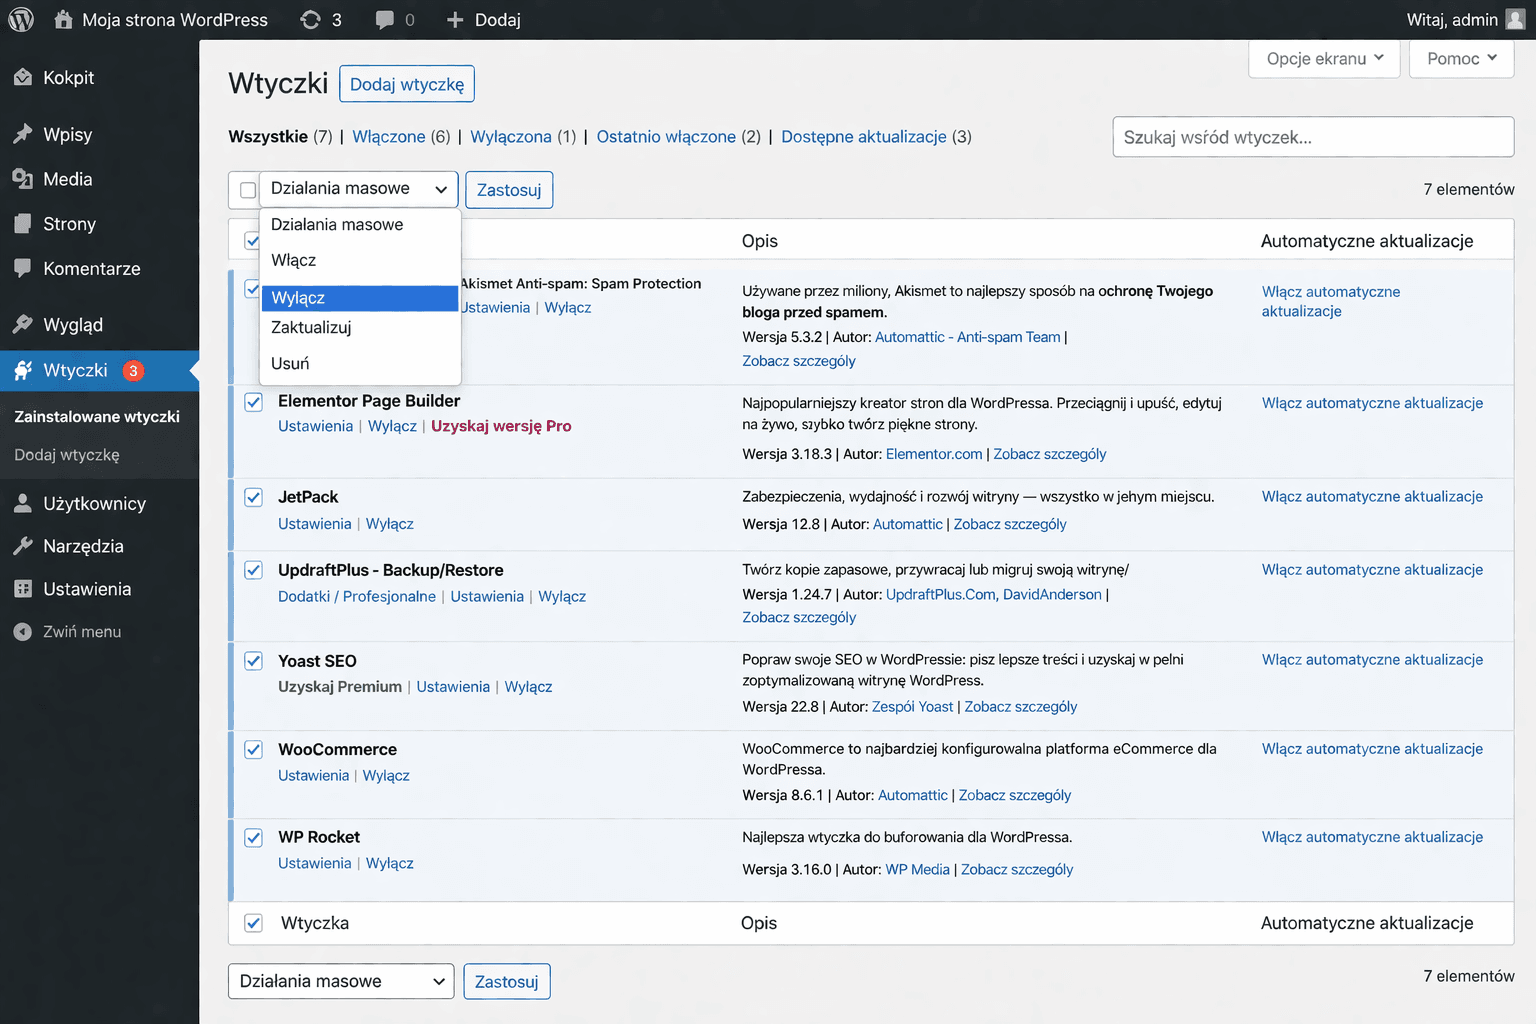
Task: Click the red update count badge on Wtyczki
Action: pos(133,371)
